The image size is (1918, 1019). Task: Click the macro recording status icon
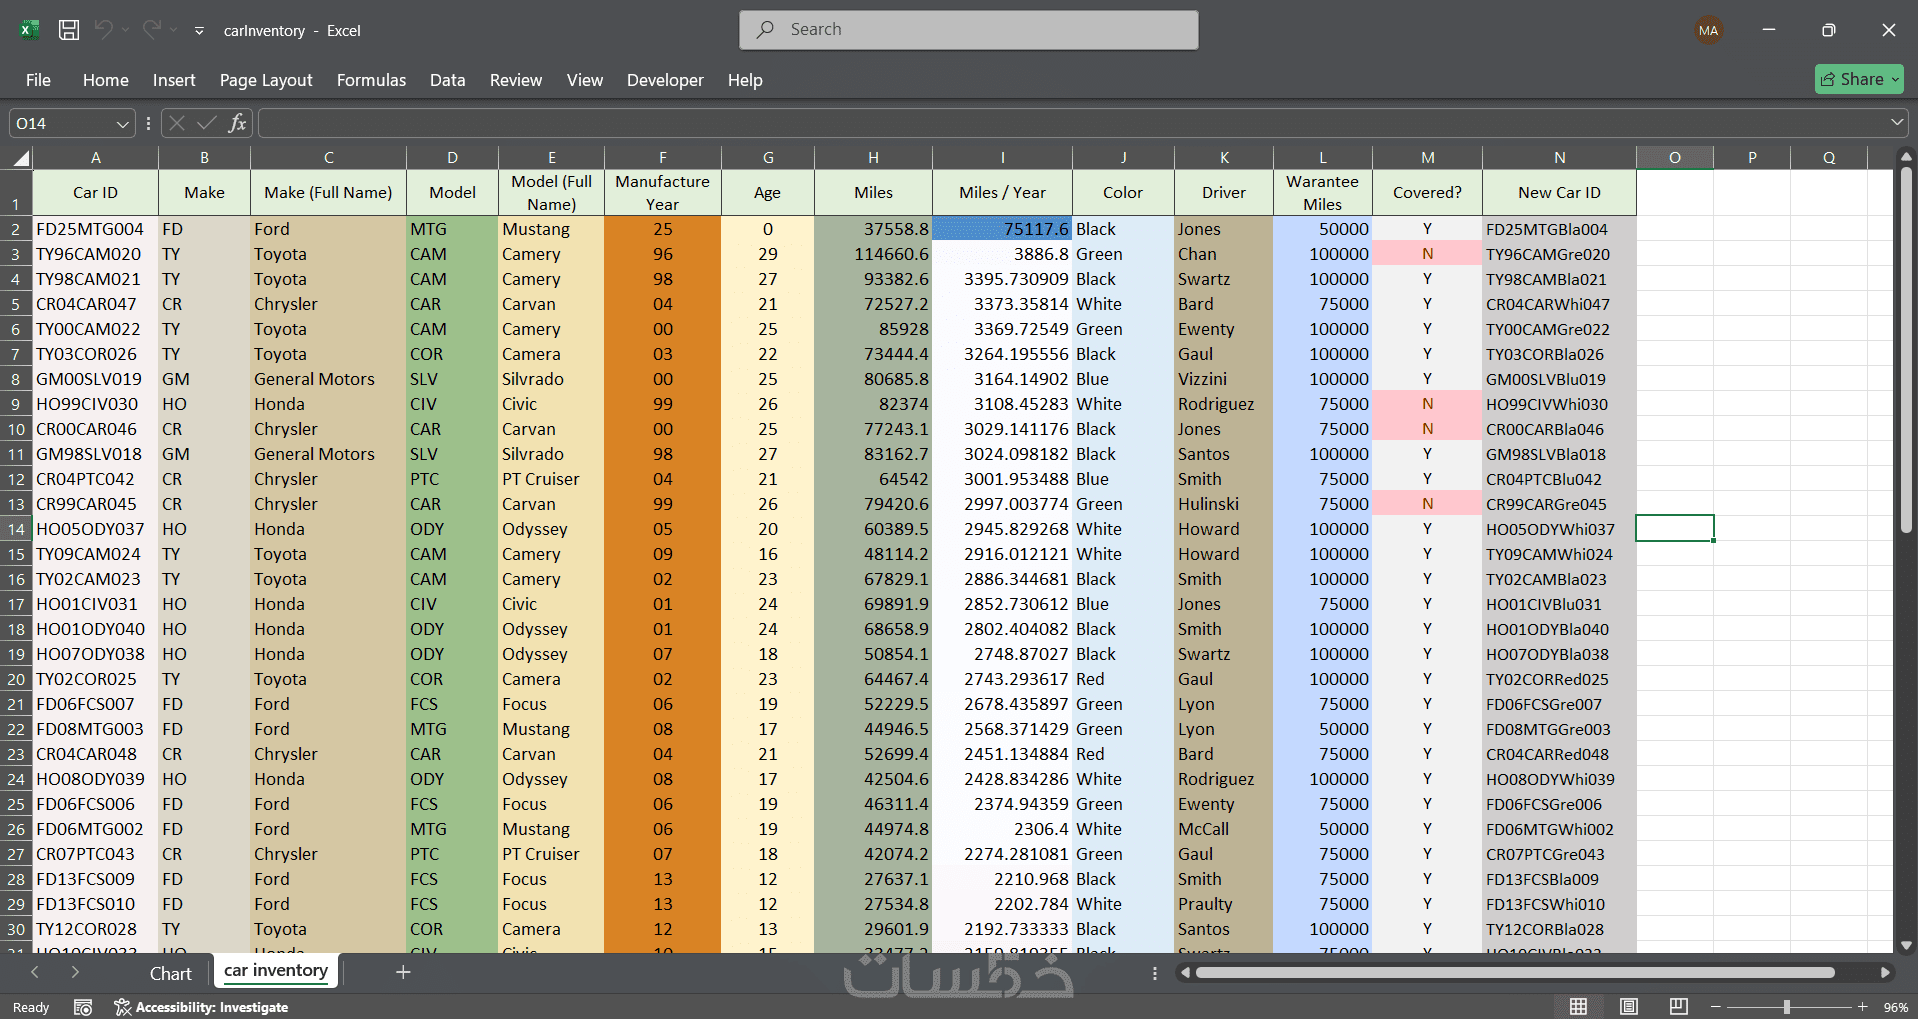pyautogui.click(x=83, y=1007)
